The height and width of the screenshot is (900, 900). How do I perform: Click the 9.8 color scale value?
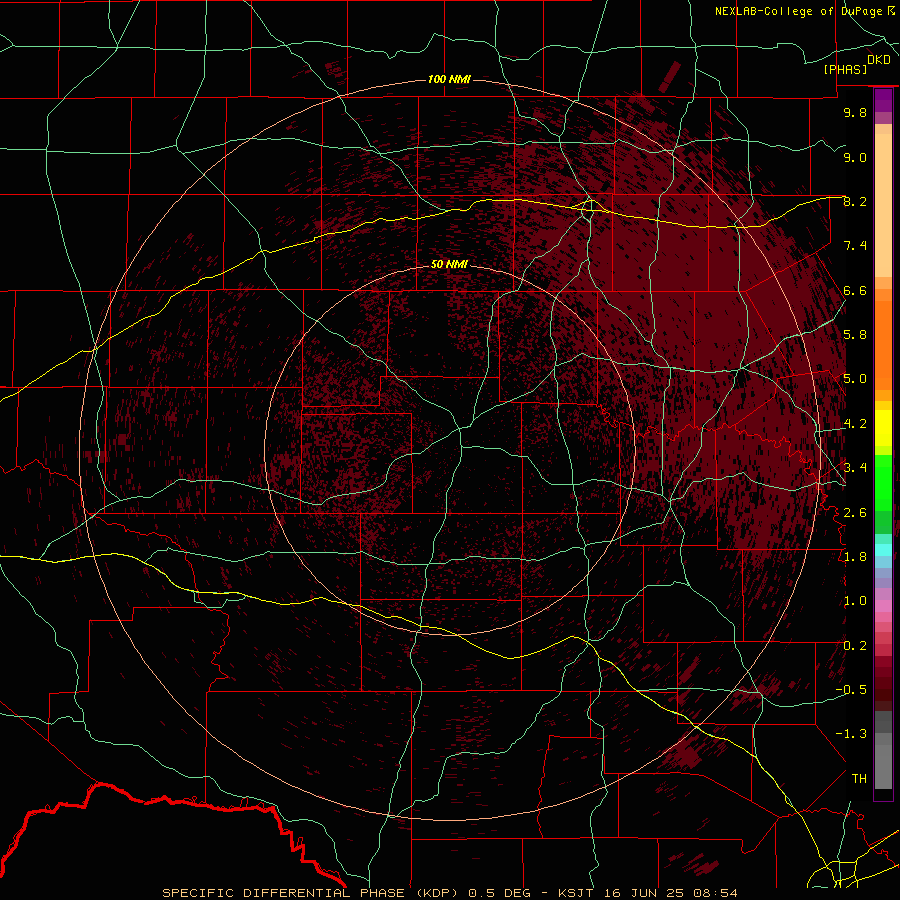coord(855,112)
